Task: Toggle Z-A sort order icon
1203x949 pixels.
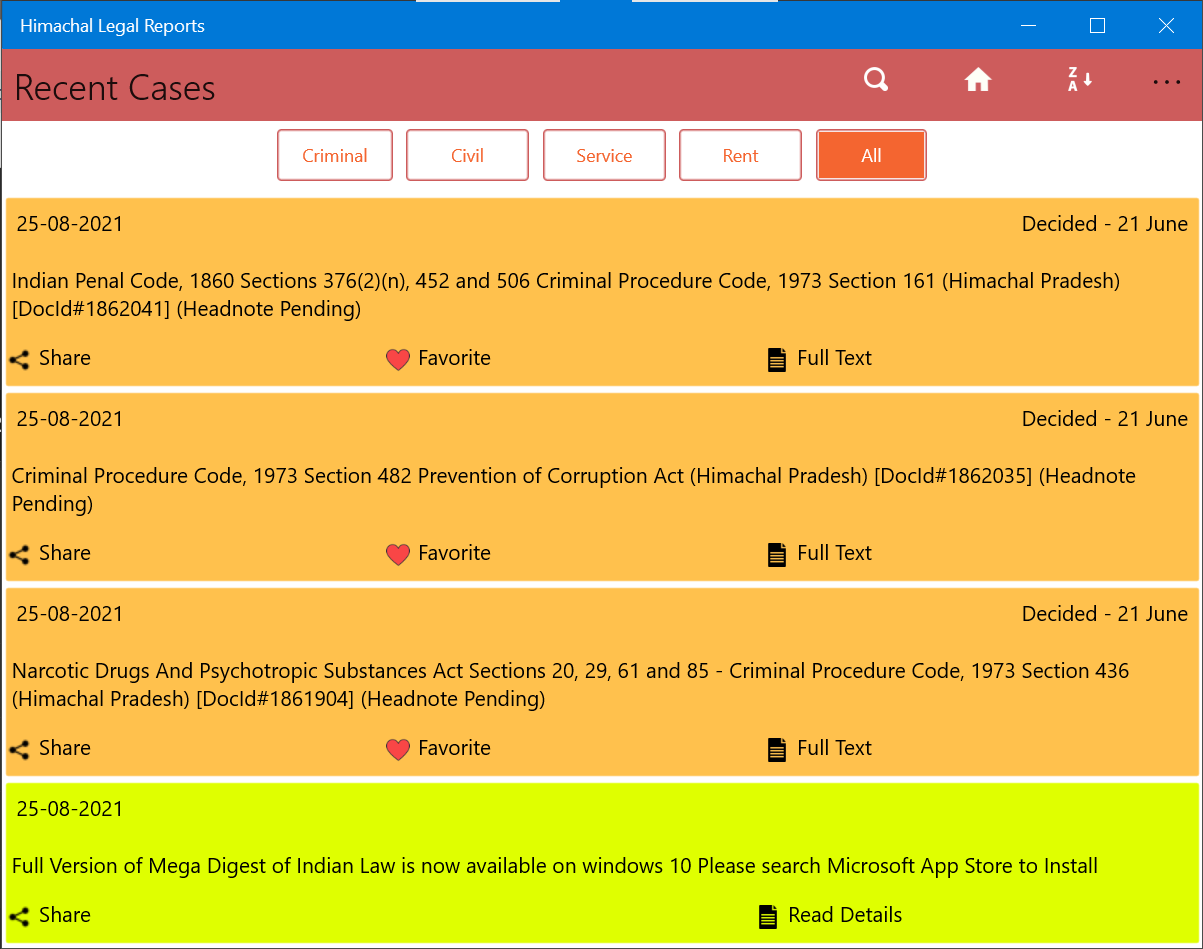Action: (1079, 80)
